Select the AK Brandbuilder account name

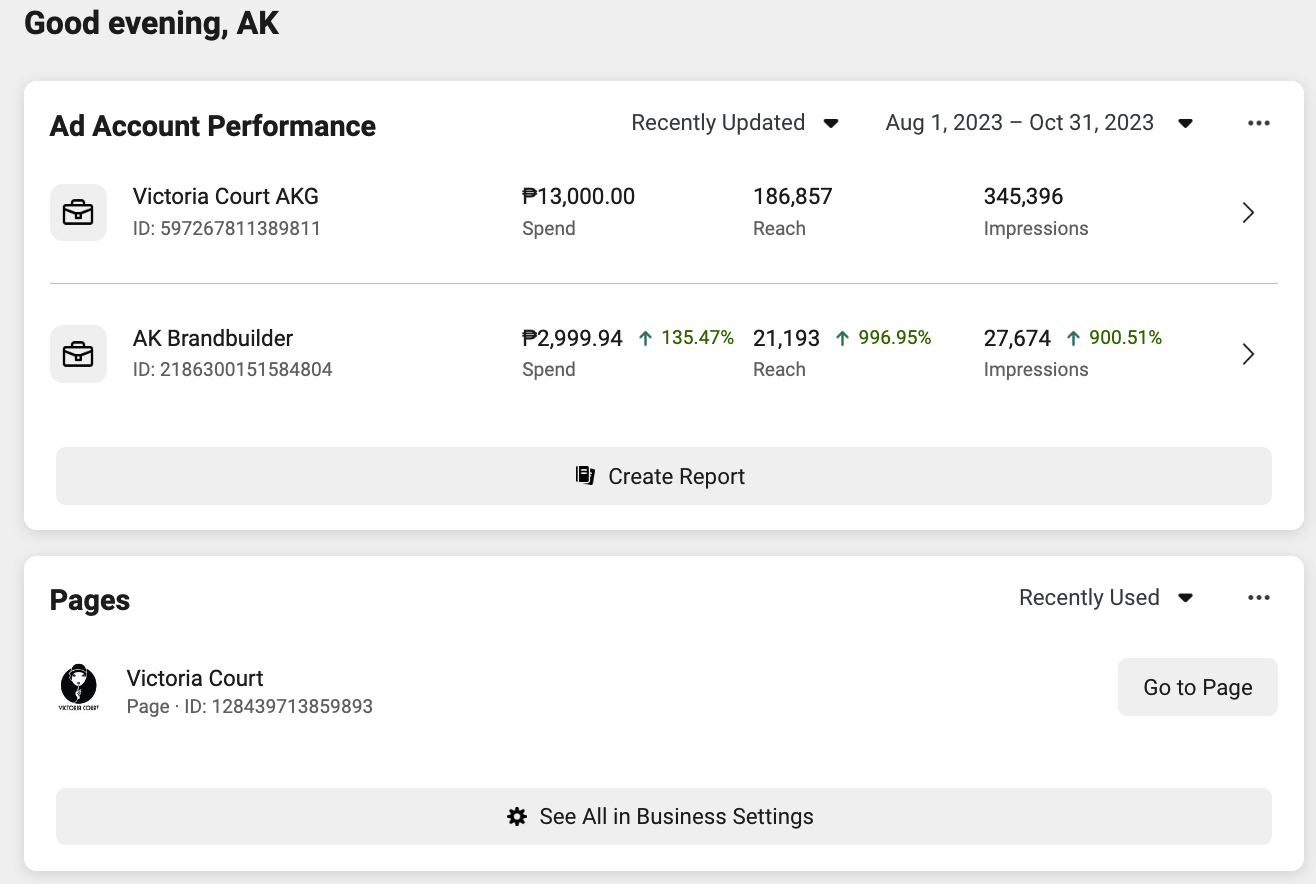click(213, 338)
